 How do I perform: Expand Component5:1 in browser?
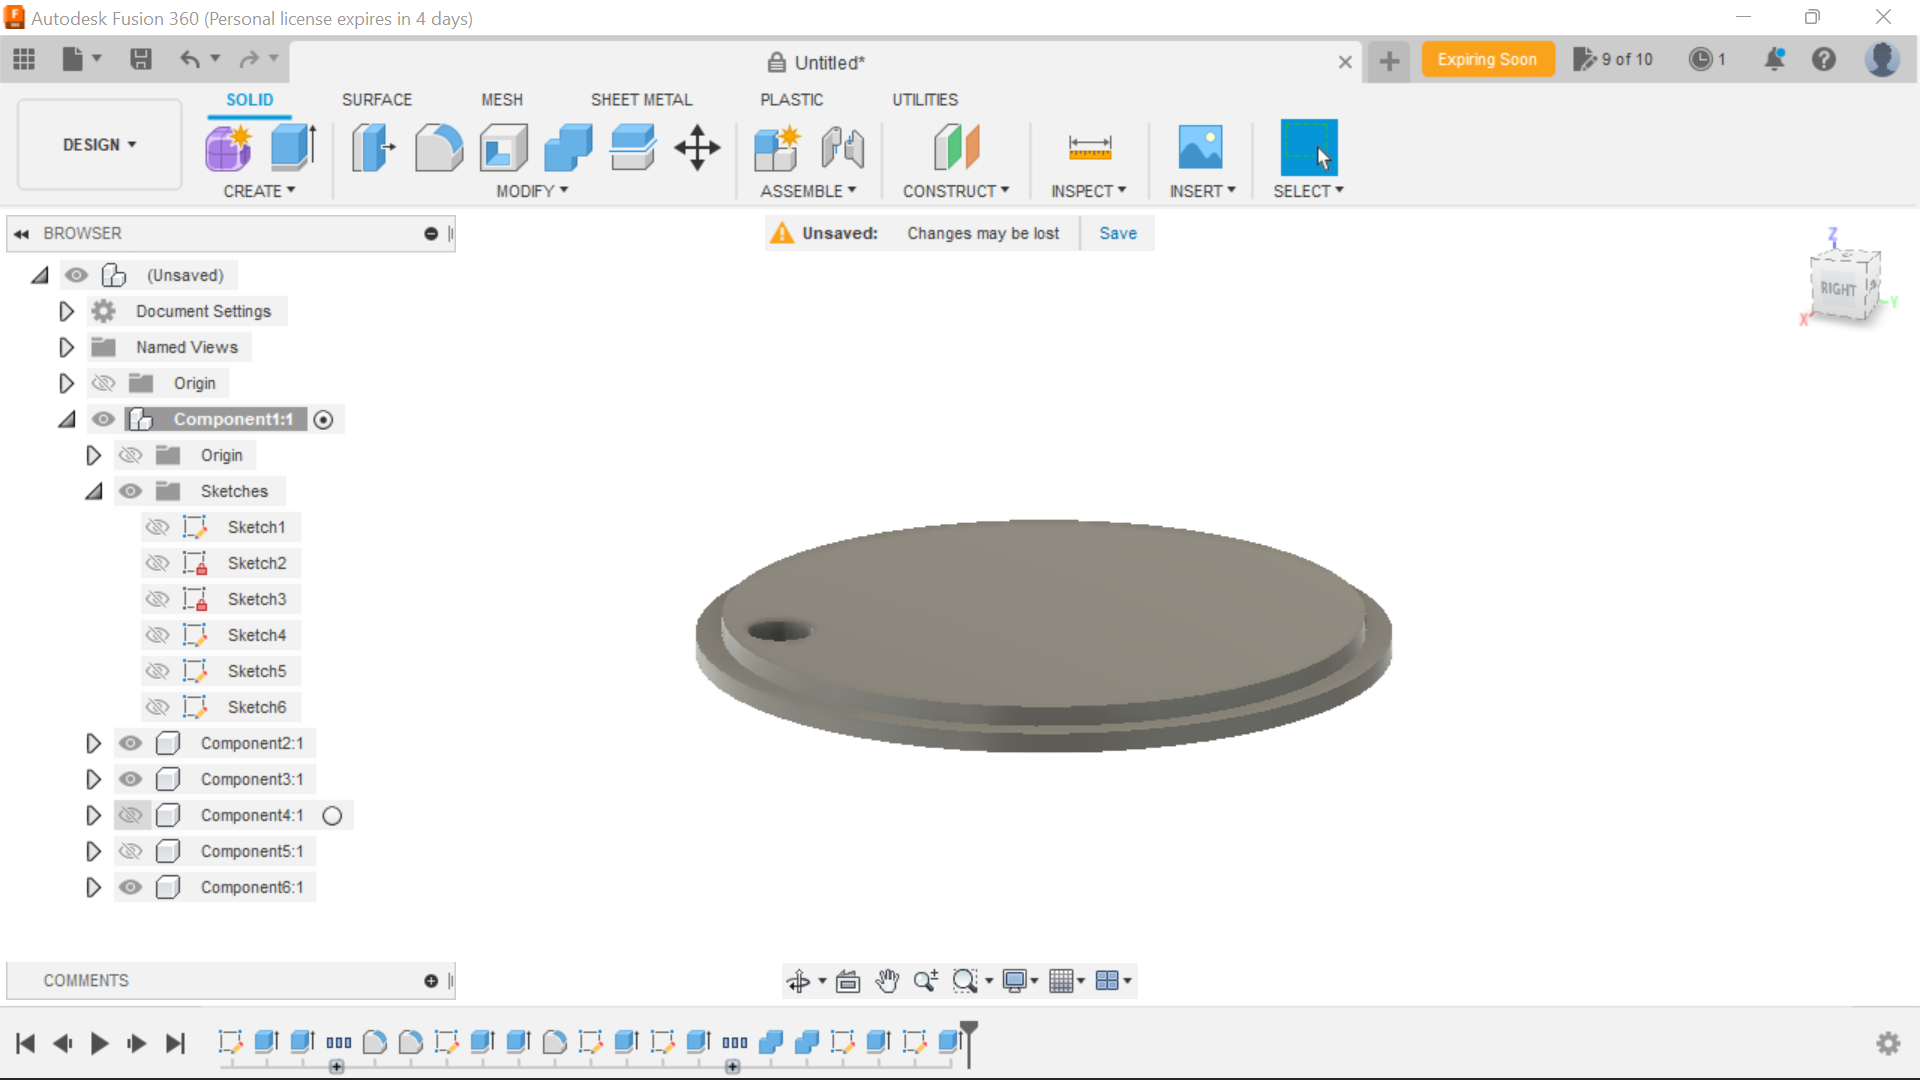pyautogui.click(x=92, y=851)
